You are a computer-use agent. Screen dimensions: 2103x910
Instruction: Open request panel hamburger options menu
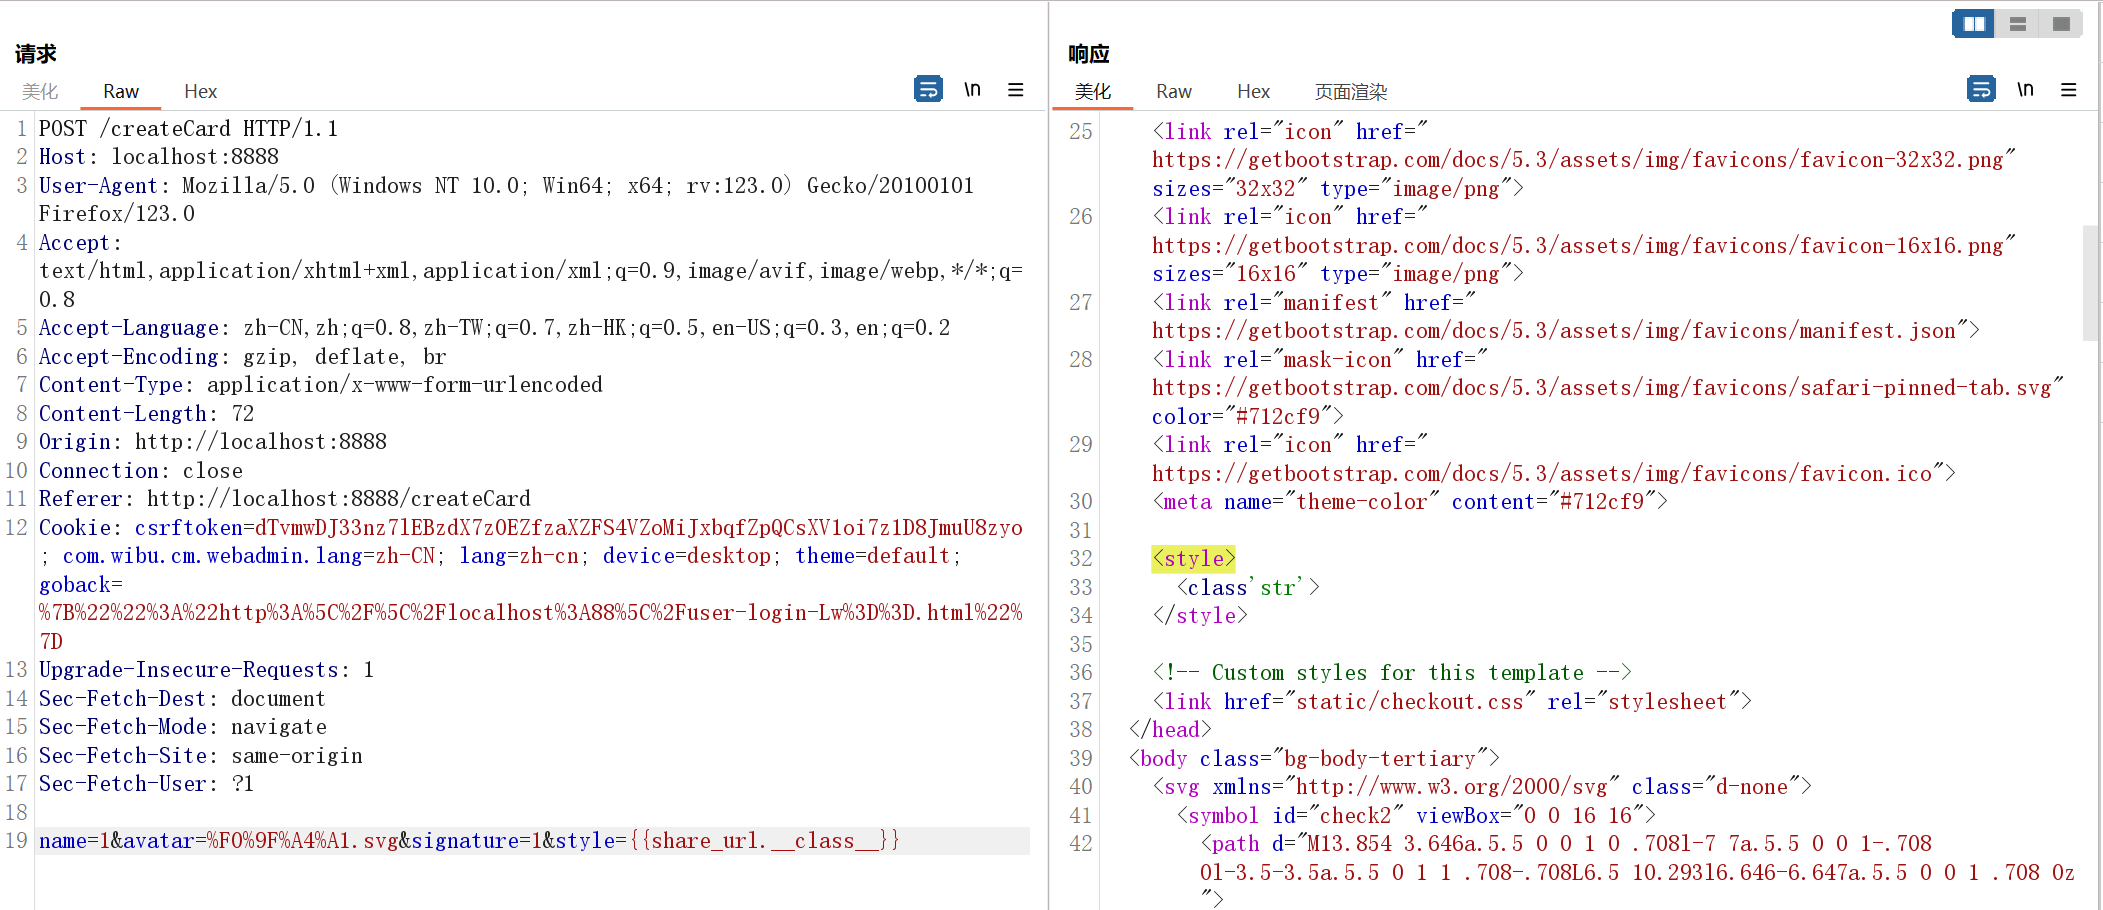1016,89
